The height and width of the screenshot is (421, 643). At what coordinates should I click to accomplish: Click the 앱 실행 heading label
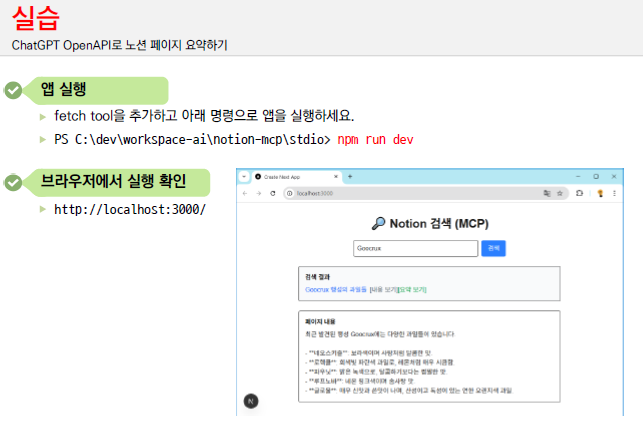tap(64, 89)
